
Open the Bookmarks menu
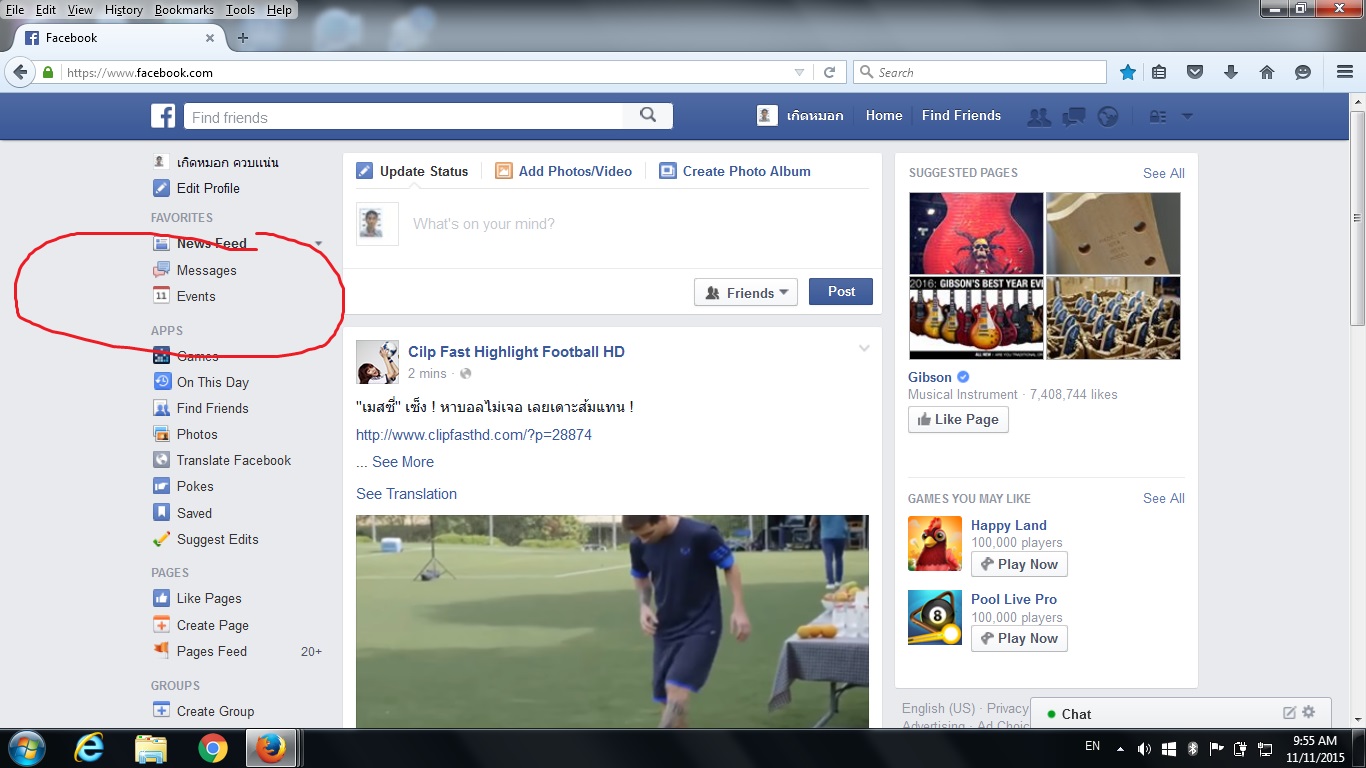184,10
